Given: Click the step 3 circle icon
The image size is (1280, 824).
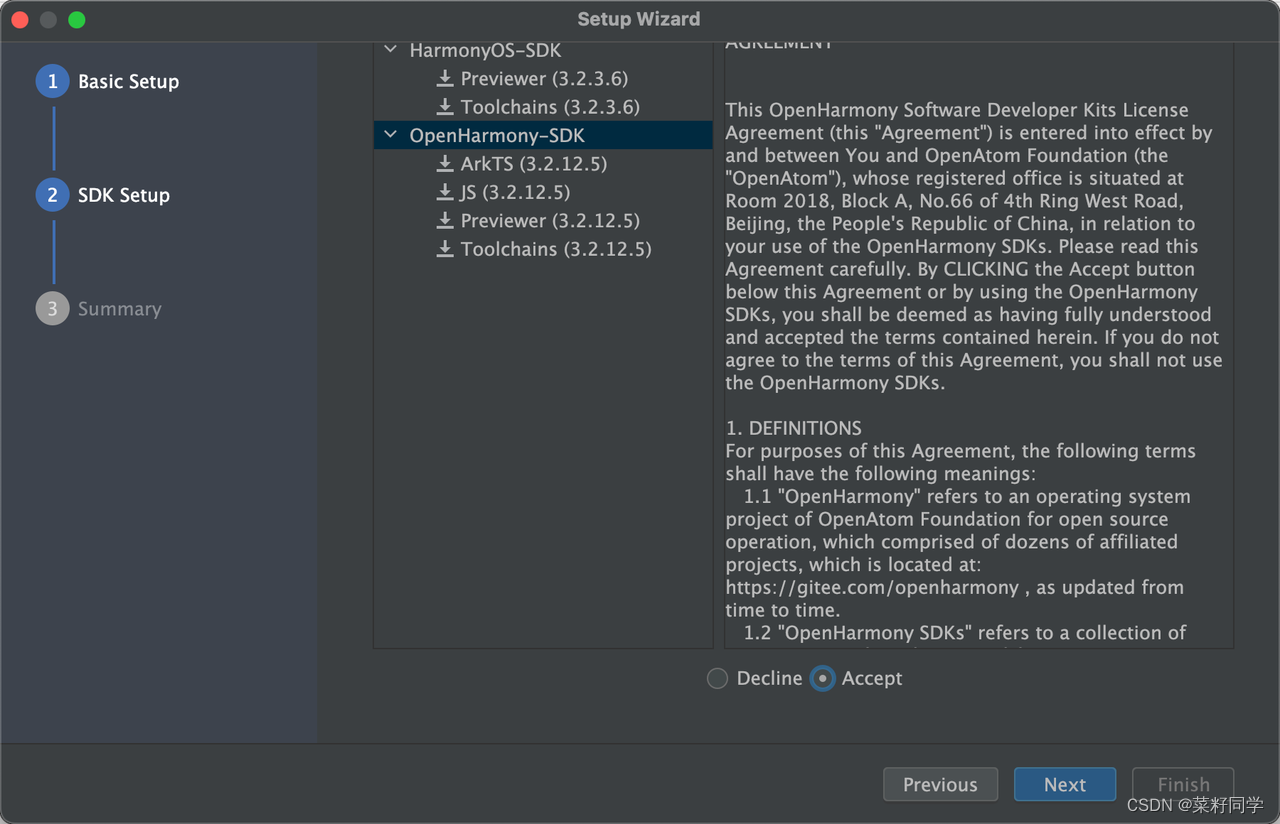Looking at the screenshot, I should (53, 309).
